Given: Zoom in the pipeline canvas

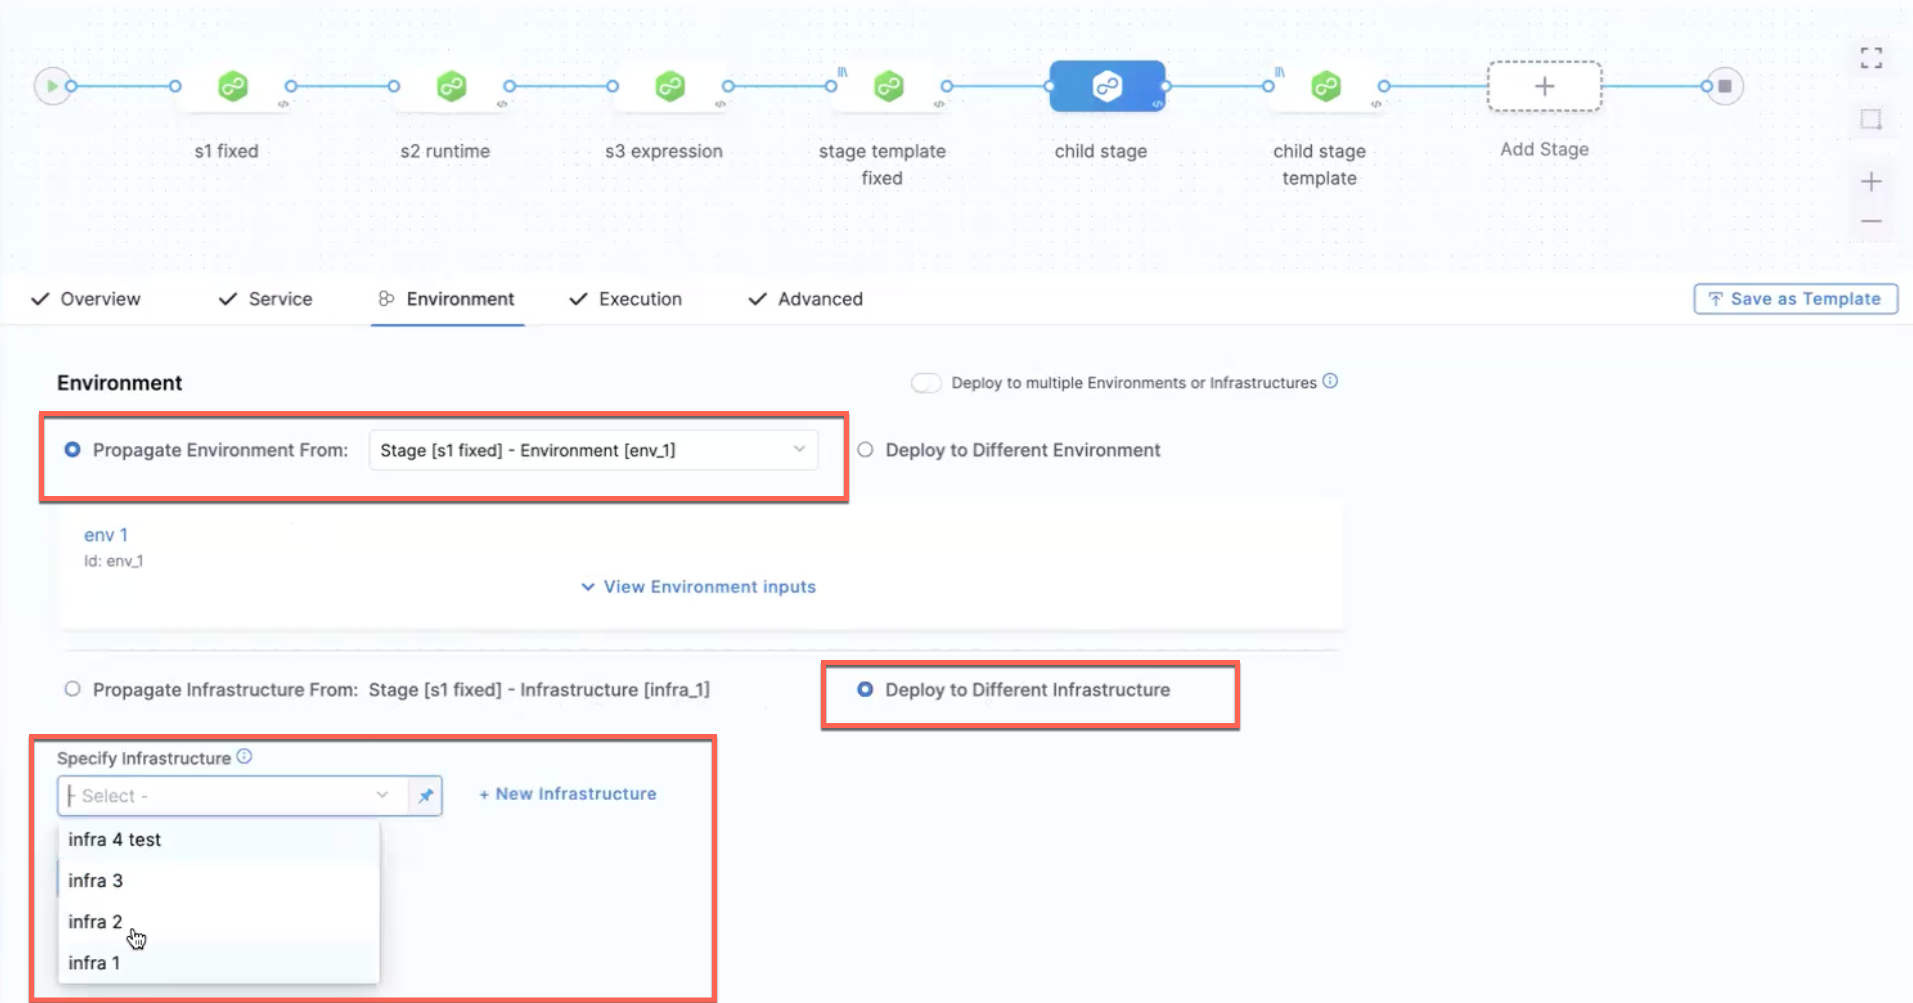Looking at the screenshot, I should (x=1871, y=182).
